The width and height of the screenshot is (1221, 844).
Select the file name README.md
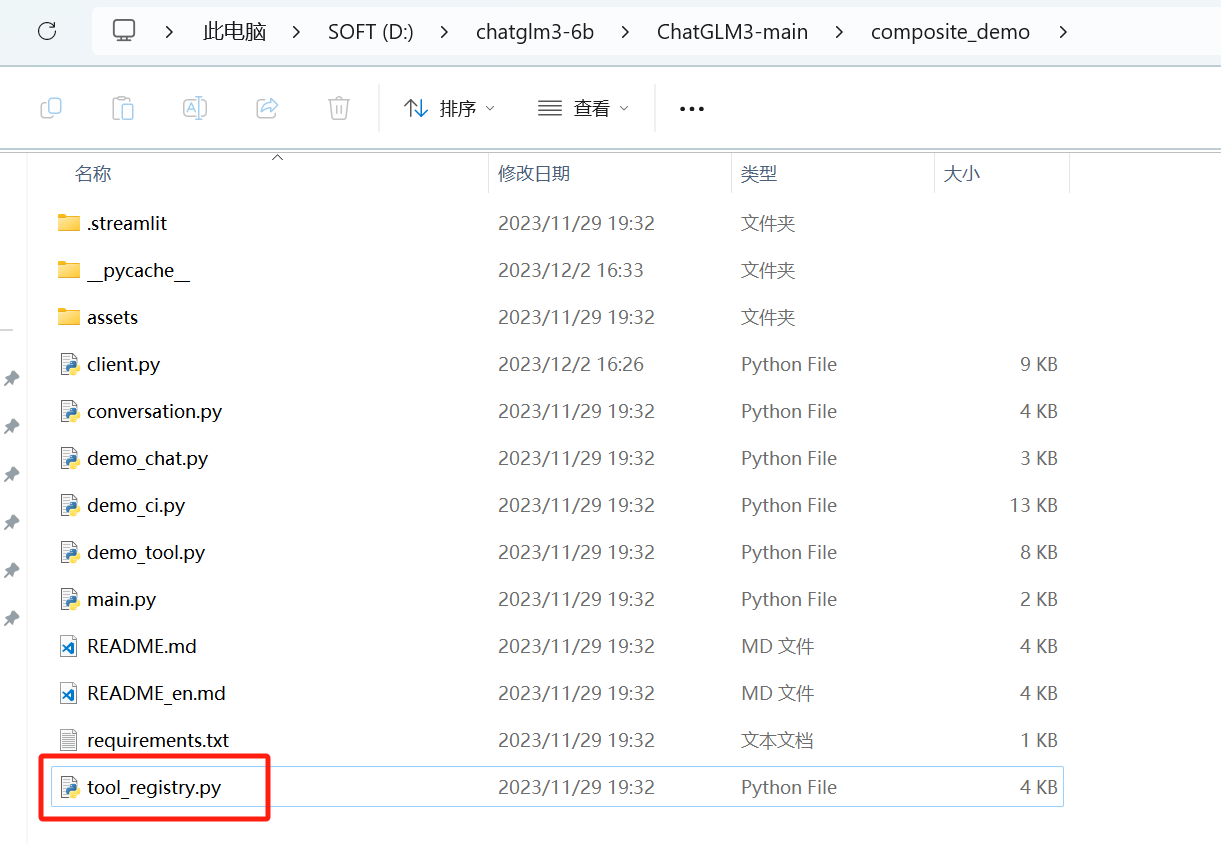[x=142, y=646]
